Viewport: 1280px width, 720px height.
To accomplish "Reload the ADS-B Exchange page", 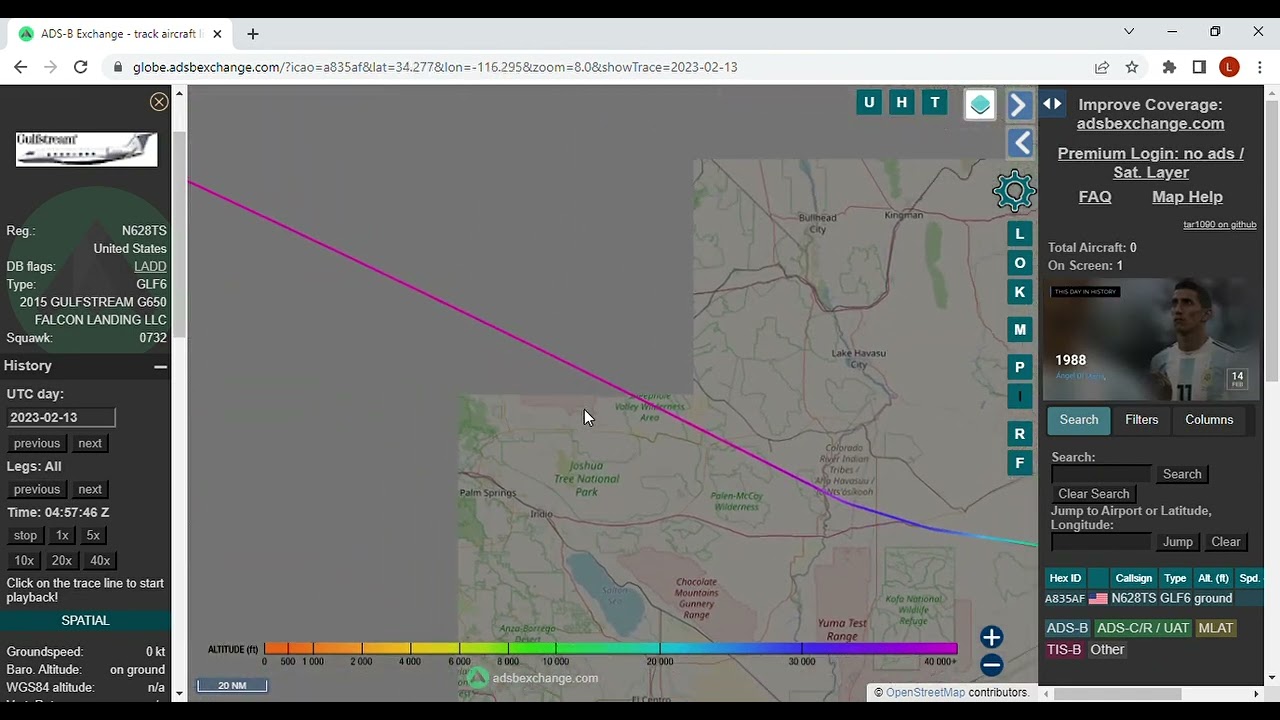I will [x=81, y=67].
